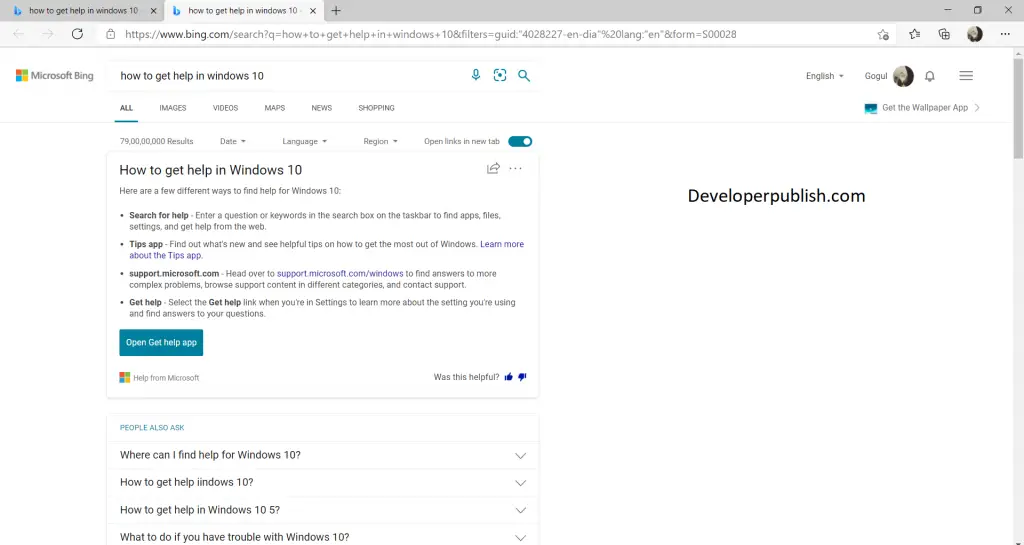Open Bing notifications bell
The width and height of the screenshot is (1024, 545).
(930, 76)
